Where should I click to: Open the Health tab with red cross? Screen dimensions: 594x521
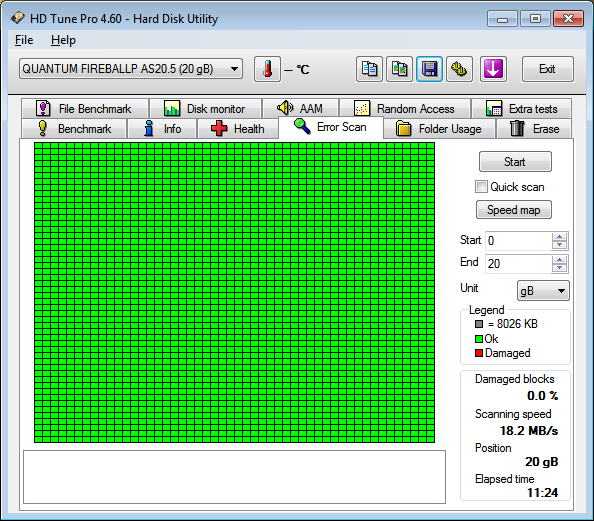click(x=238, y=129)
